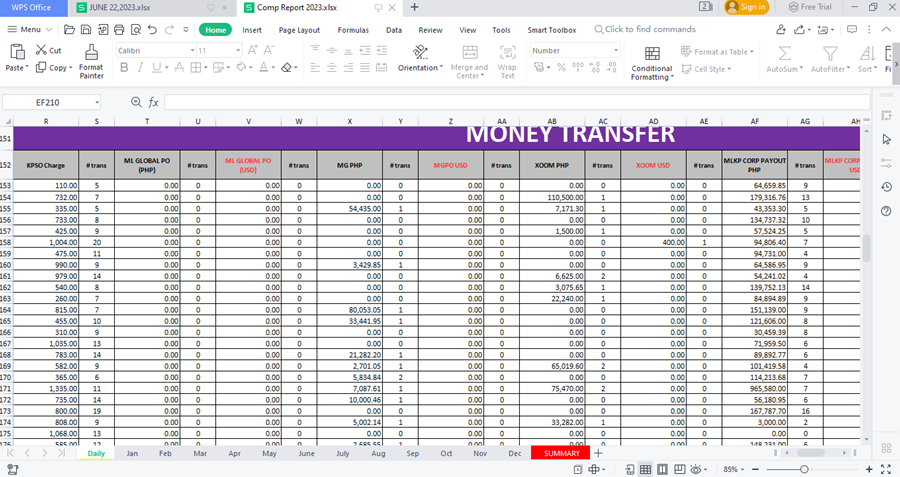Click the Print icon

pyautogui.click(x=119, y=30)
